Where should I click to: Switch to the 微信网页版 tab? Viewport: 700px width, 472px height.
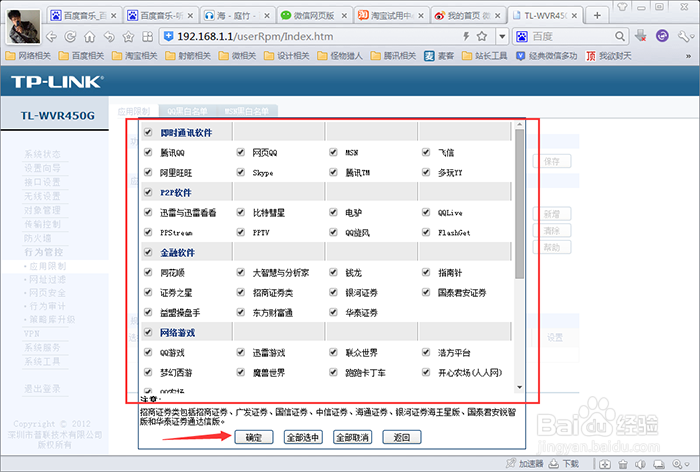(313, 16)
